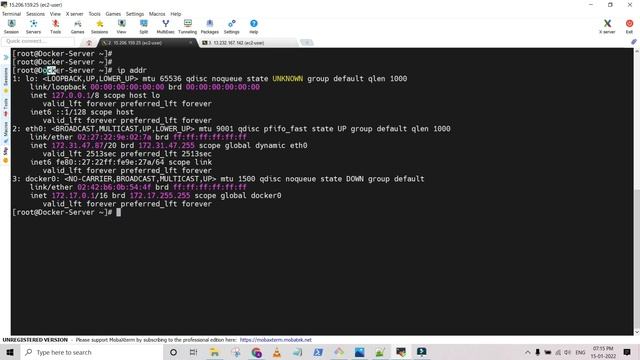The image size is (640, 360).
Task: Click the Exit toolbar icon
Action: pos(629,27)
